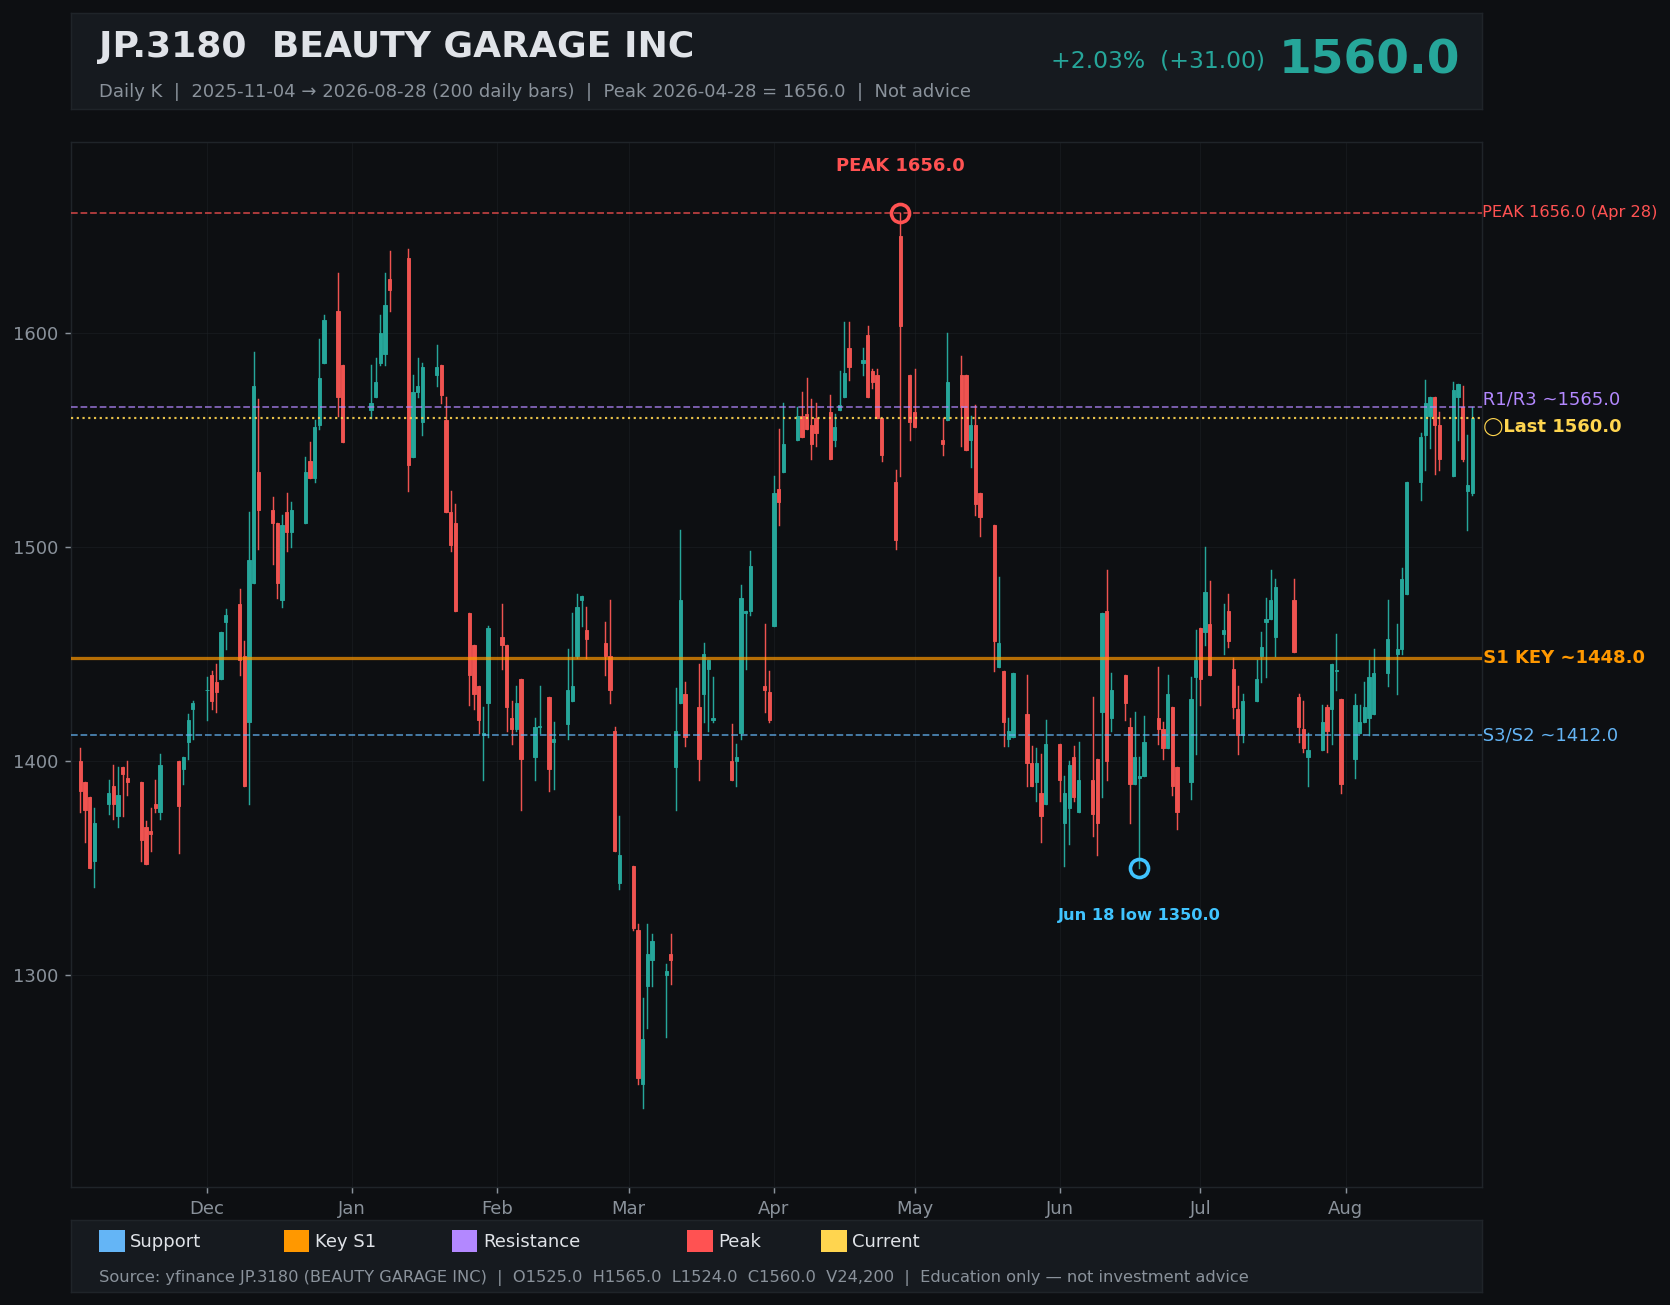The width and height of the screenshot is (1670, 1305).
Task: Click the Education only — not investment advice disclaimer
Action: pos(1084,1277)
